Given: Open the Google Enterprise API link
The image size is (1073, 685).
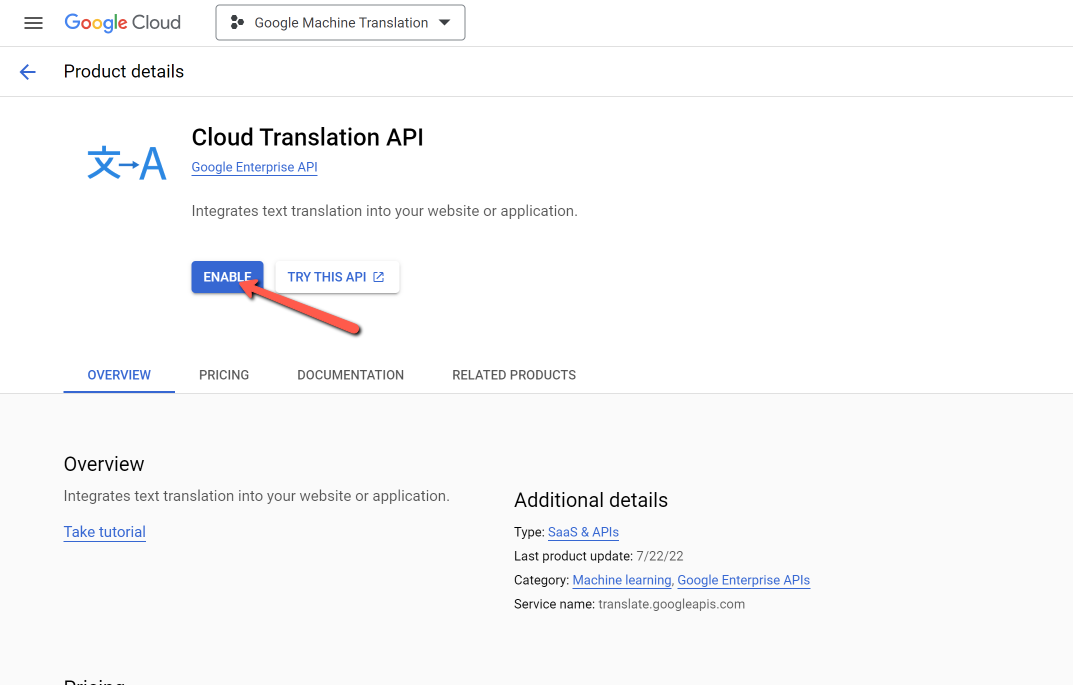Looking at the screenshot, I should click(x=255, y=167).
